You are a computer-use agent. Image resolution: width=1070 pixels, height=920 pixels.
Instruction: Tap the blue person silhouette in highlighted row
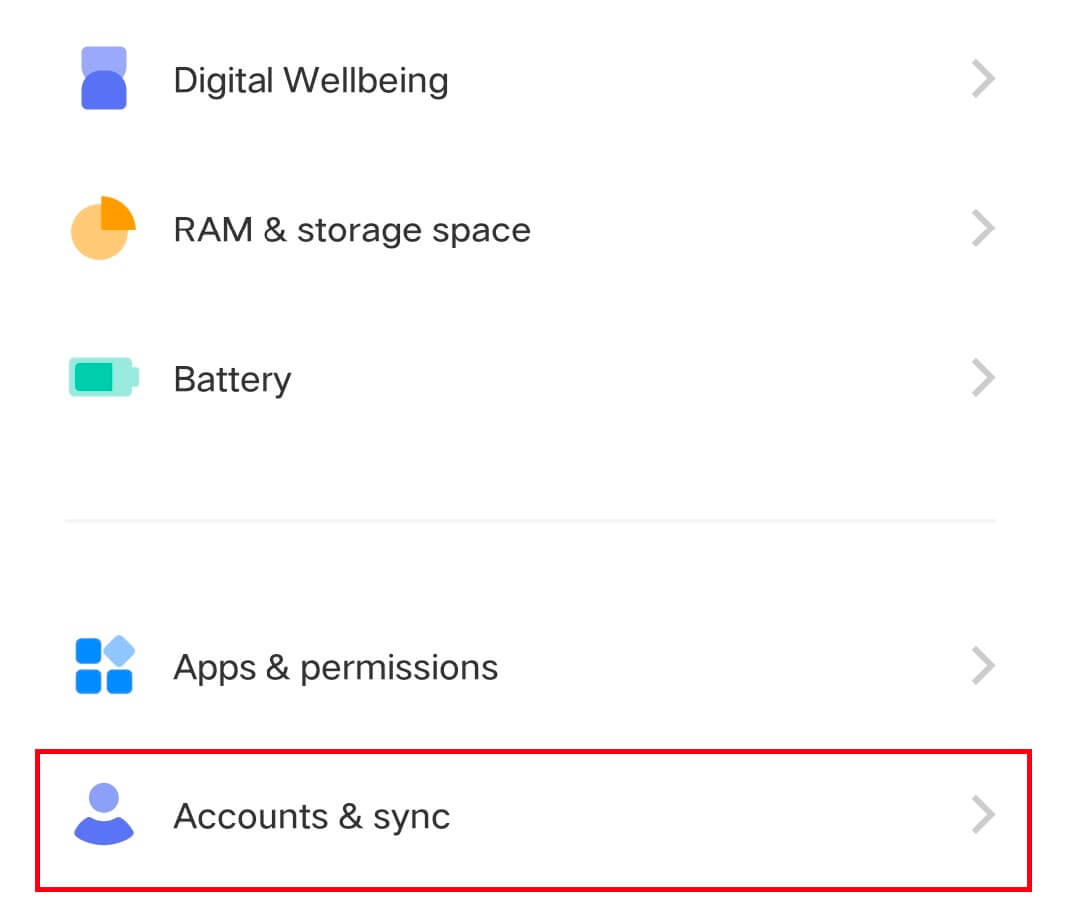point(101,815)
